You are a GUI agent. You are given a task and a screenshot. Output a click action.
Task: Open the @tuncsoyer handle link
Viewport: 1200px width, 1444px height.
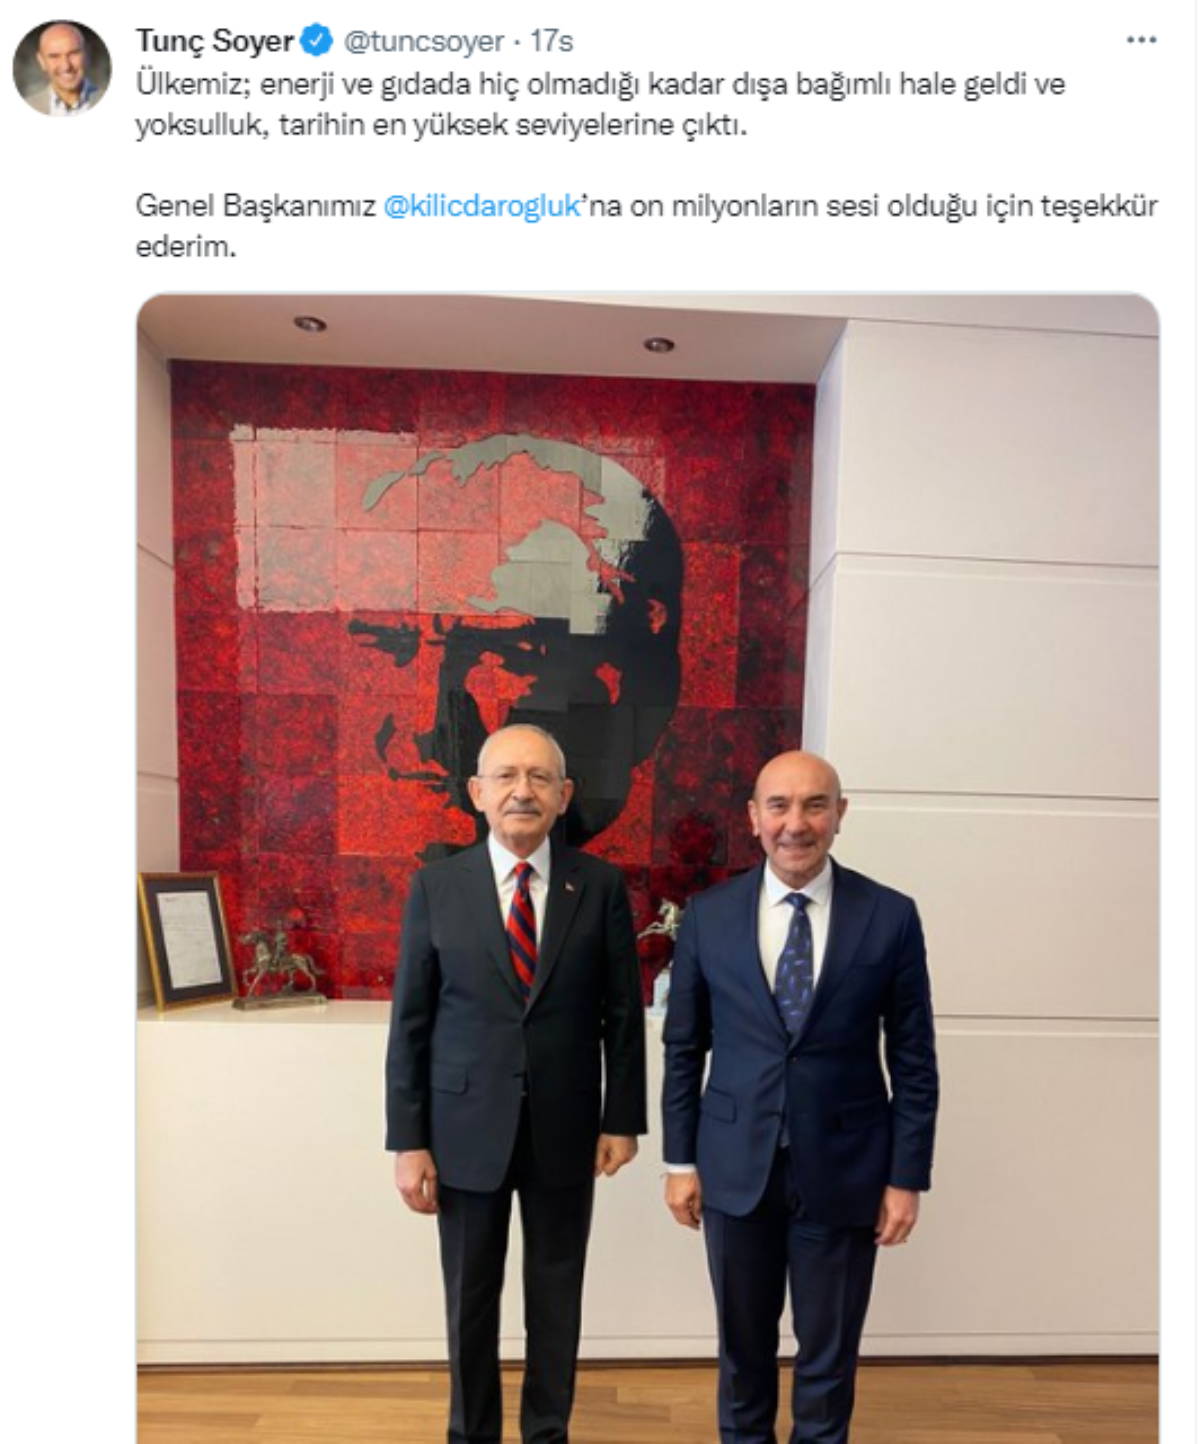[423, 42]
